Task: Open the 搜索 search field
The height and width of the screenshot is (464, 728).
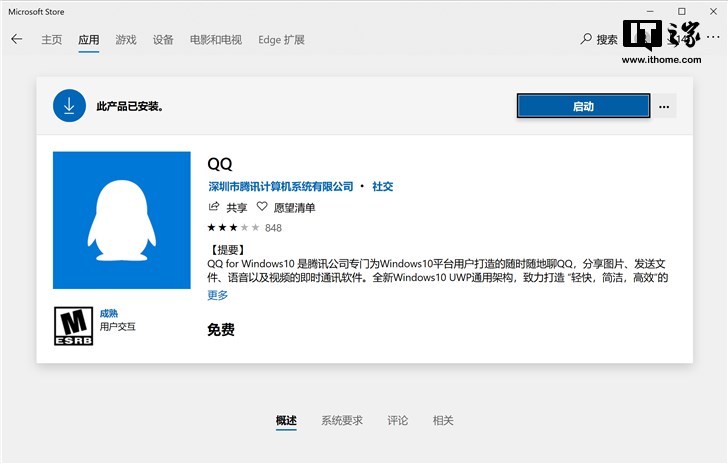Action: pyautogui.click(x=607, y=39)
